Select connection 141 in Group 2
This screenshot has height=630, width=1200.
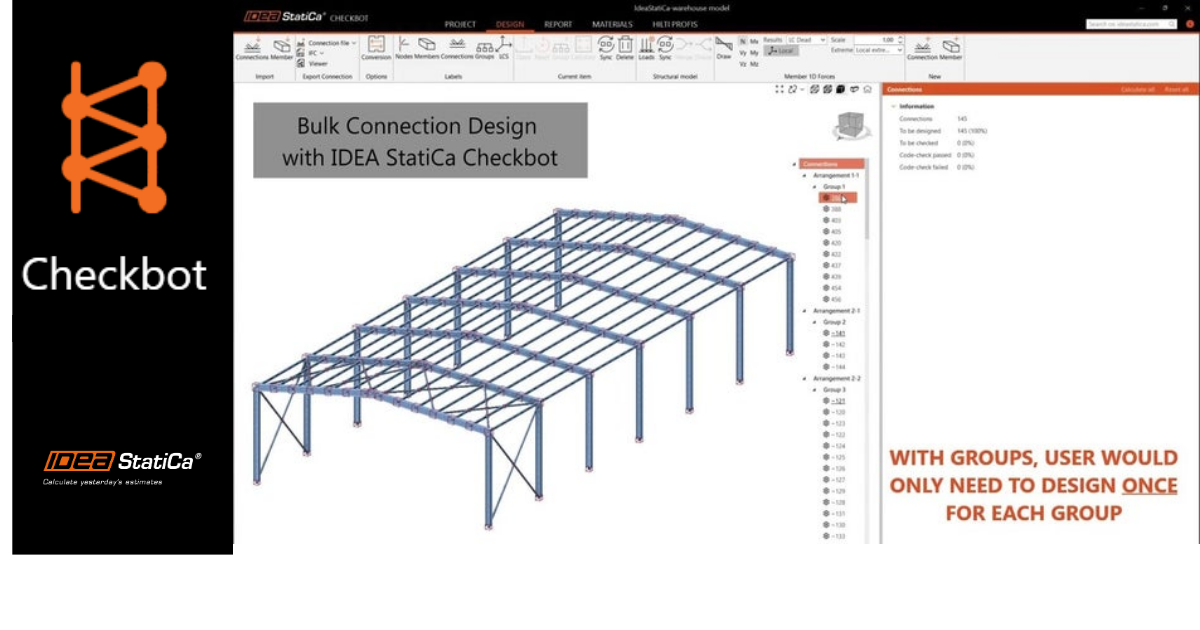coord(834,334)
